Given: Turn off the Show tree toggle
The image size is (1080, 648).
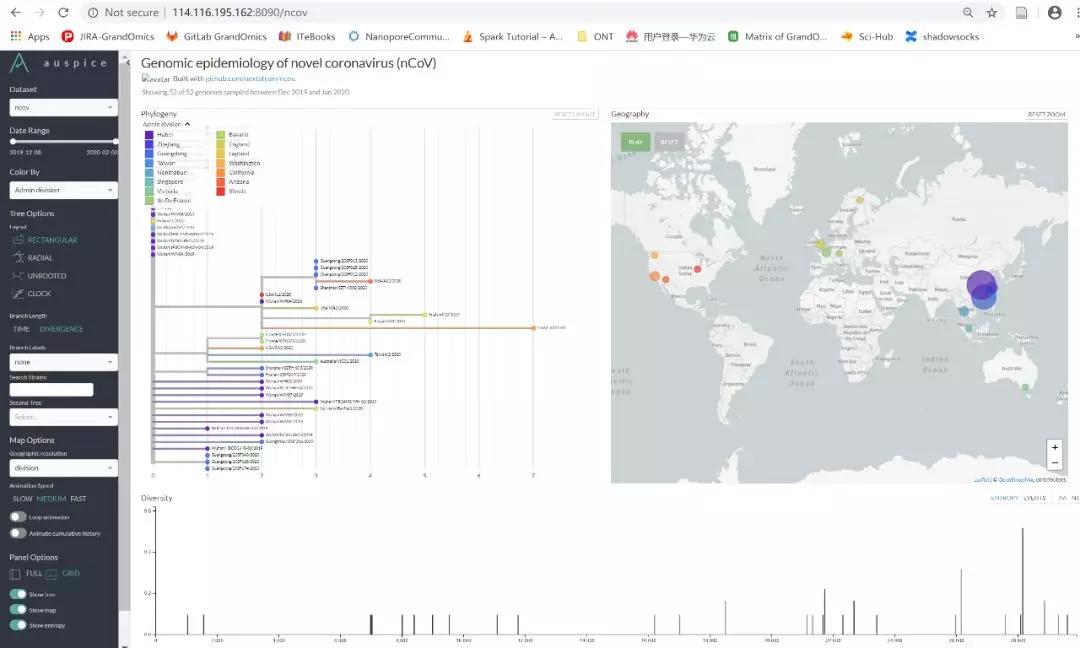Looking at the screenshot, I should click(x=18, y=594).
